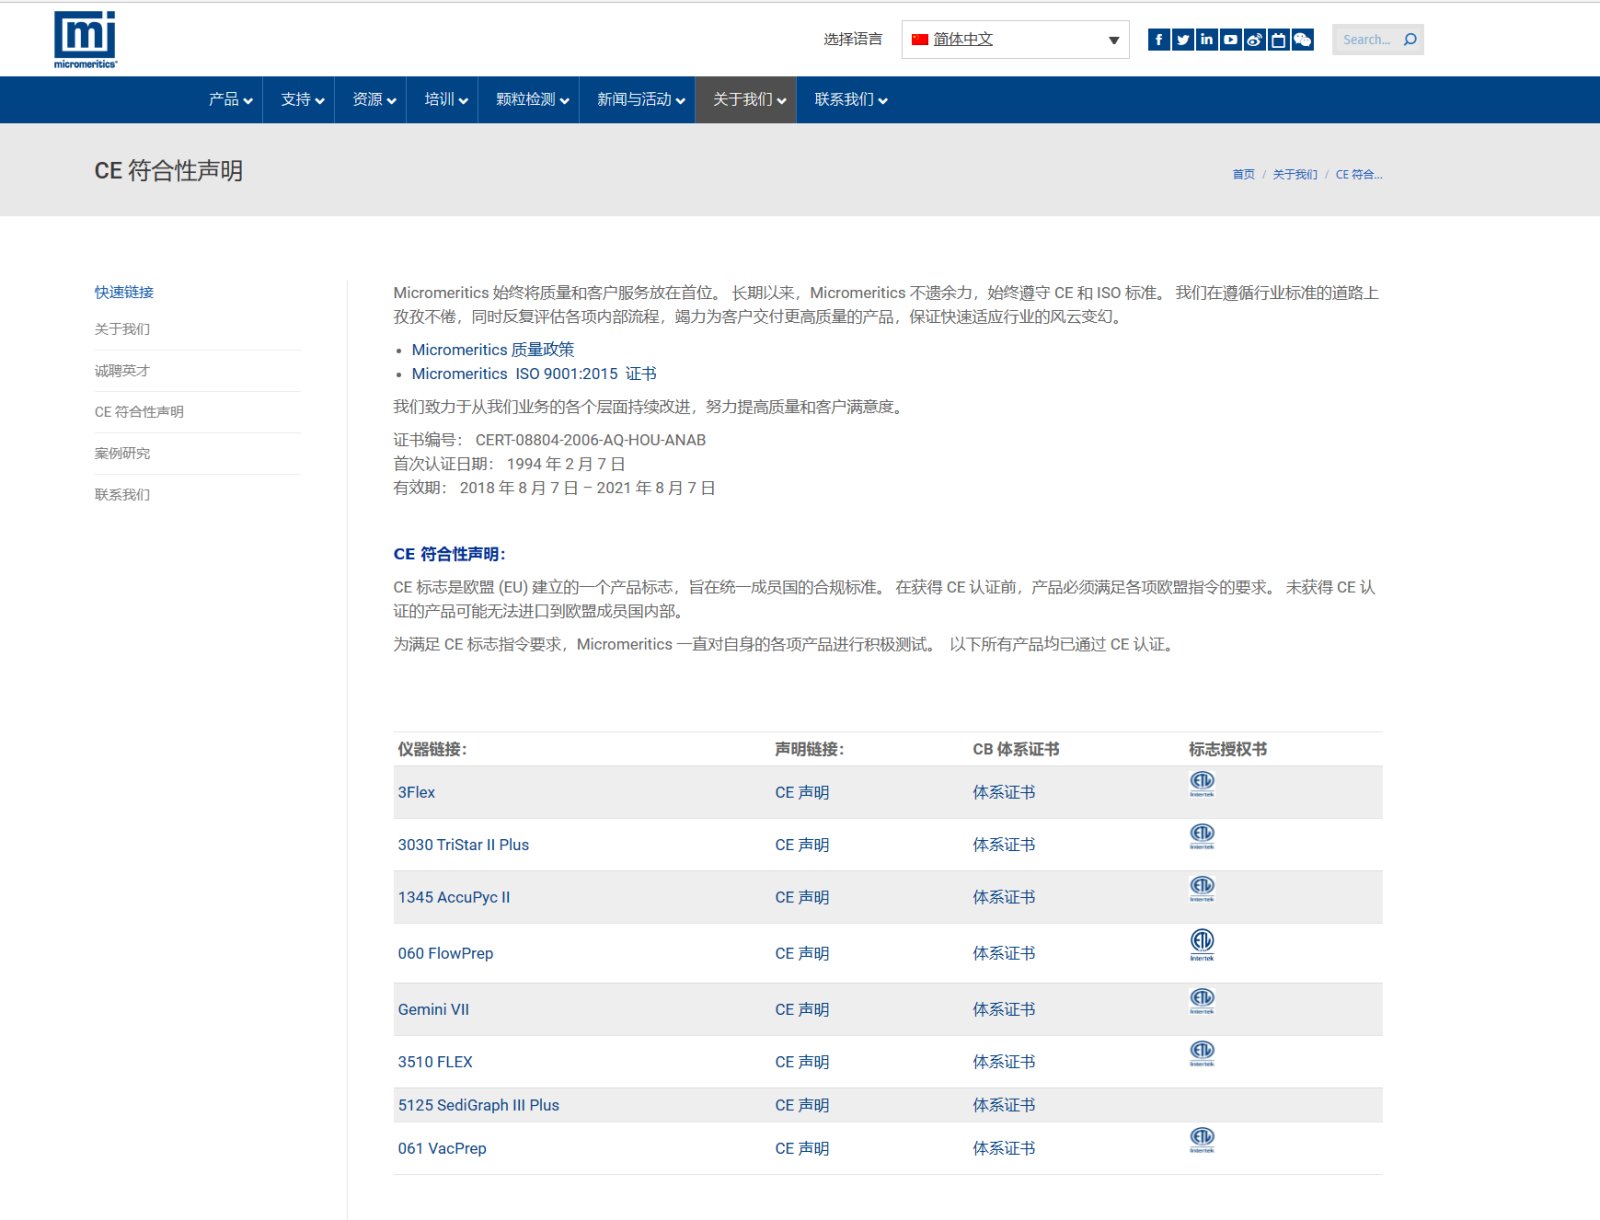Open the Facebook social icon
Image resolution: width=1600 pixels, height=1220 pixels.
click(1158, 40)
